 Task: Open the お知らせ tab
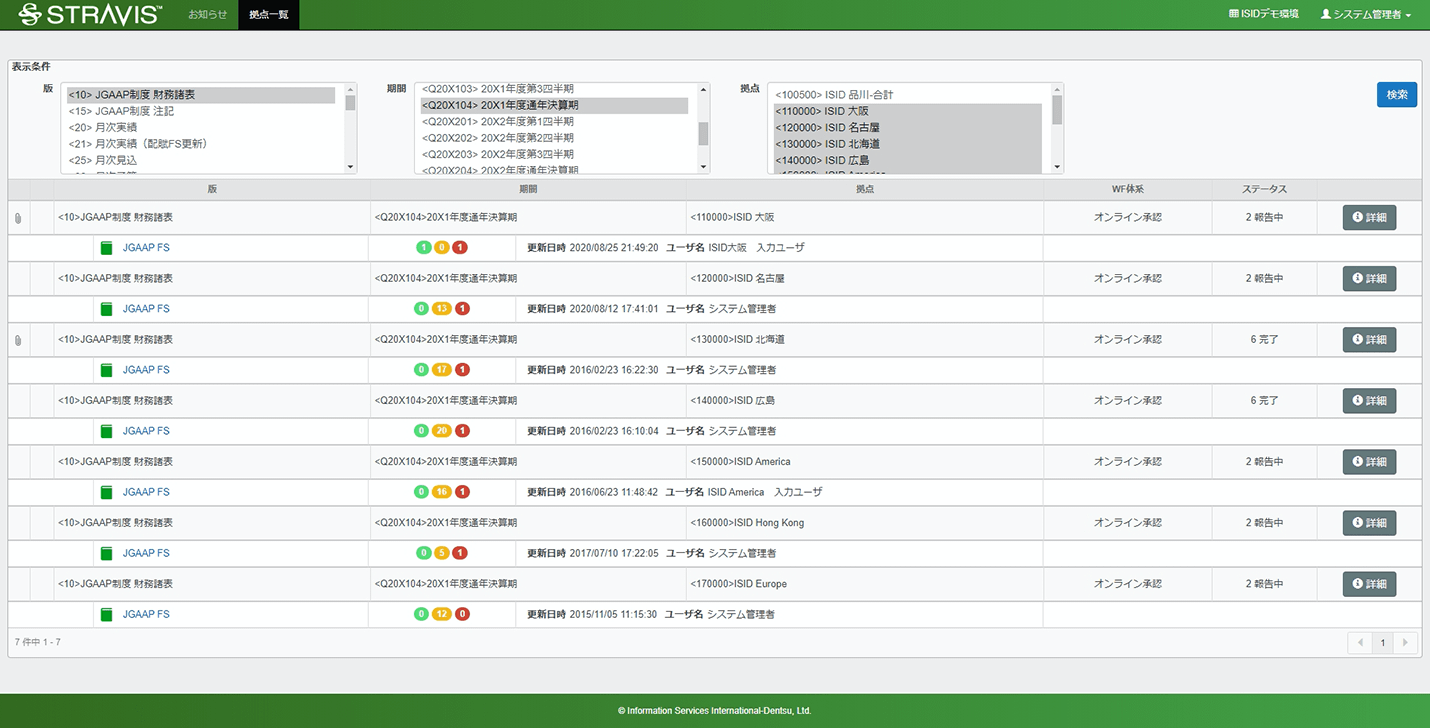click(x=208, y=15)
